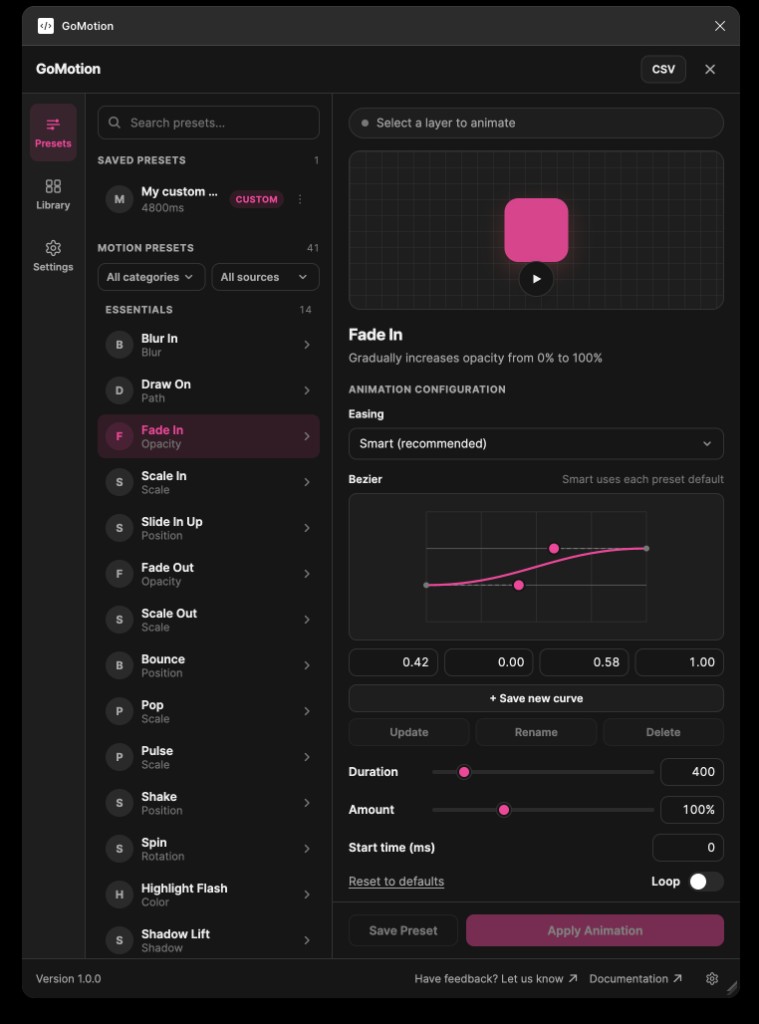Click the Amount slider handle
The image size is (759, 1024).
[504, 810]
